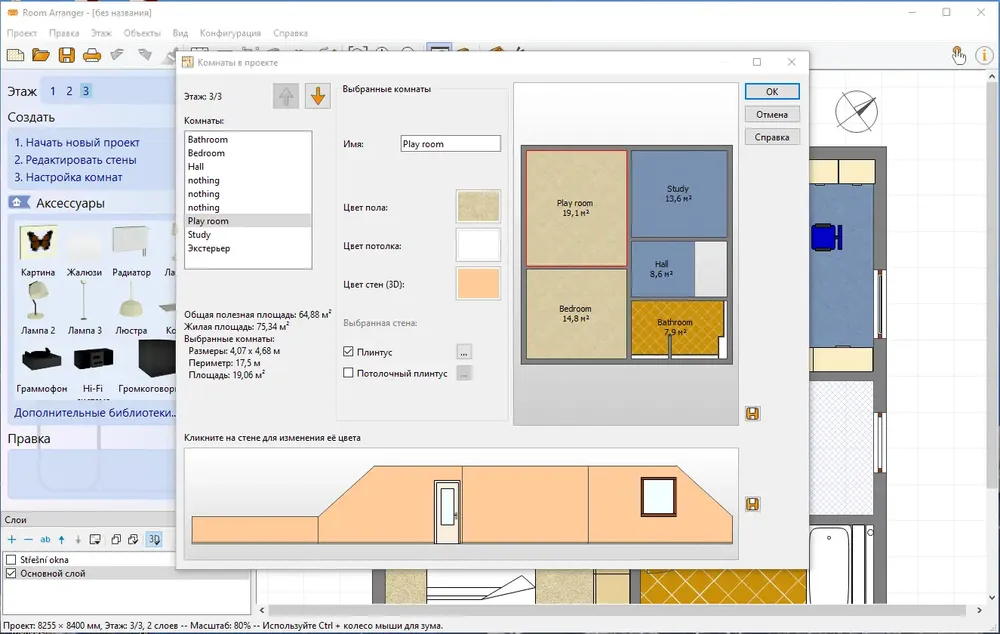1000x634 pixels.
Task: Move layer up with blue arrow
Action: coord(61,540)
